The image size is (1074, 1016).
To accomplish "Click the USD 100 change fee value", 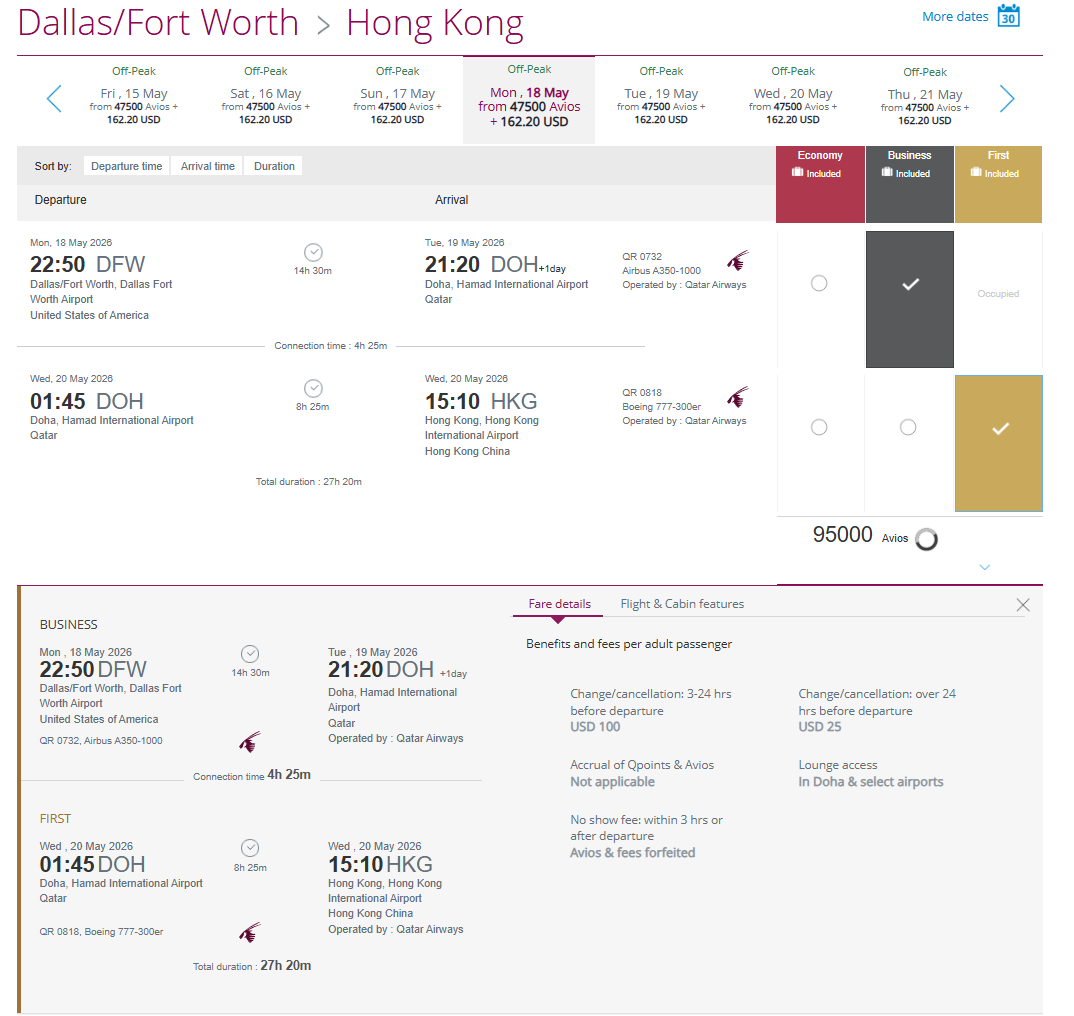I will [595, 727].
